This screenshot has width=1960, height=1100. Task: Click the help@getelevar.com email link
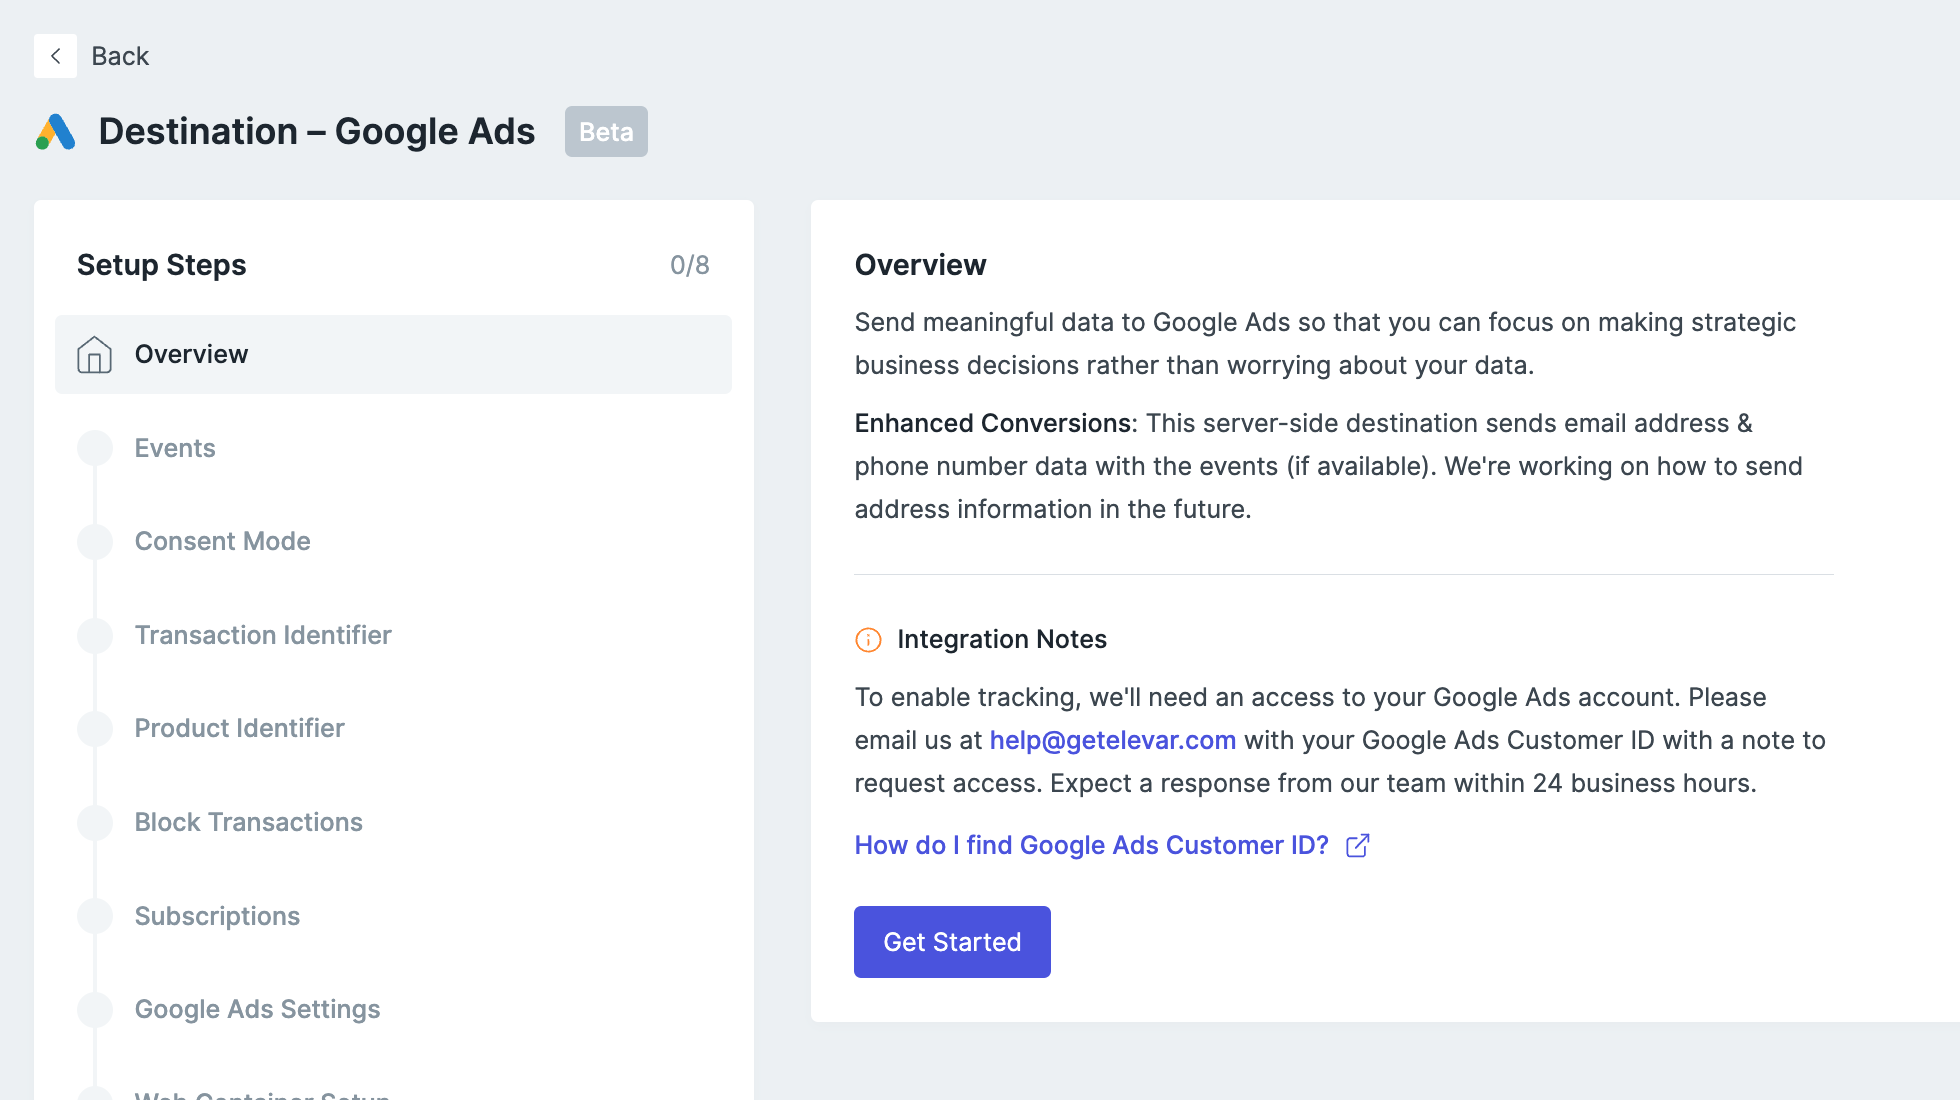(x=1112, y=740)
